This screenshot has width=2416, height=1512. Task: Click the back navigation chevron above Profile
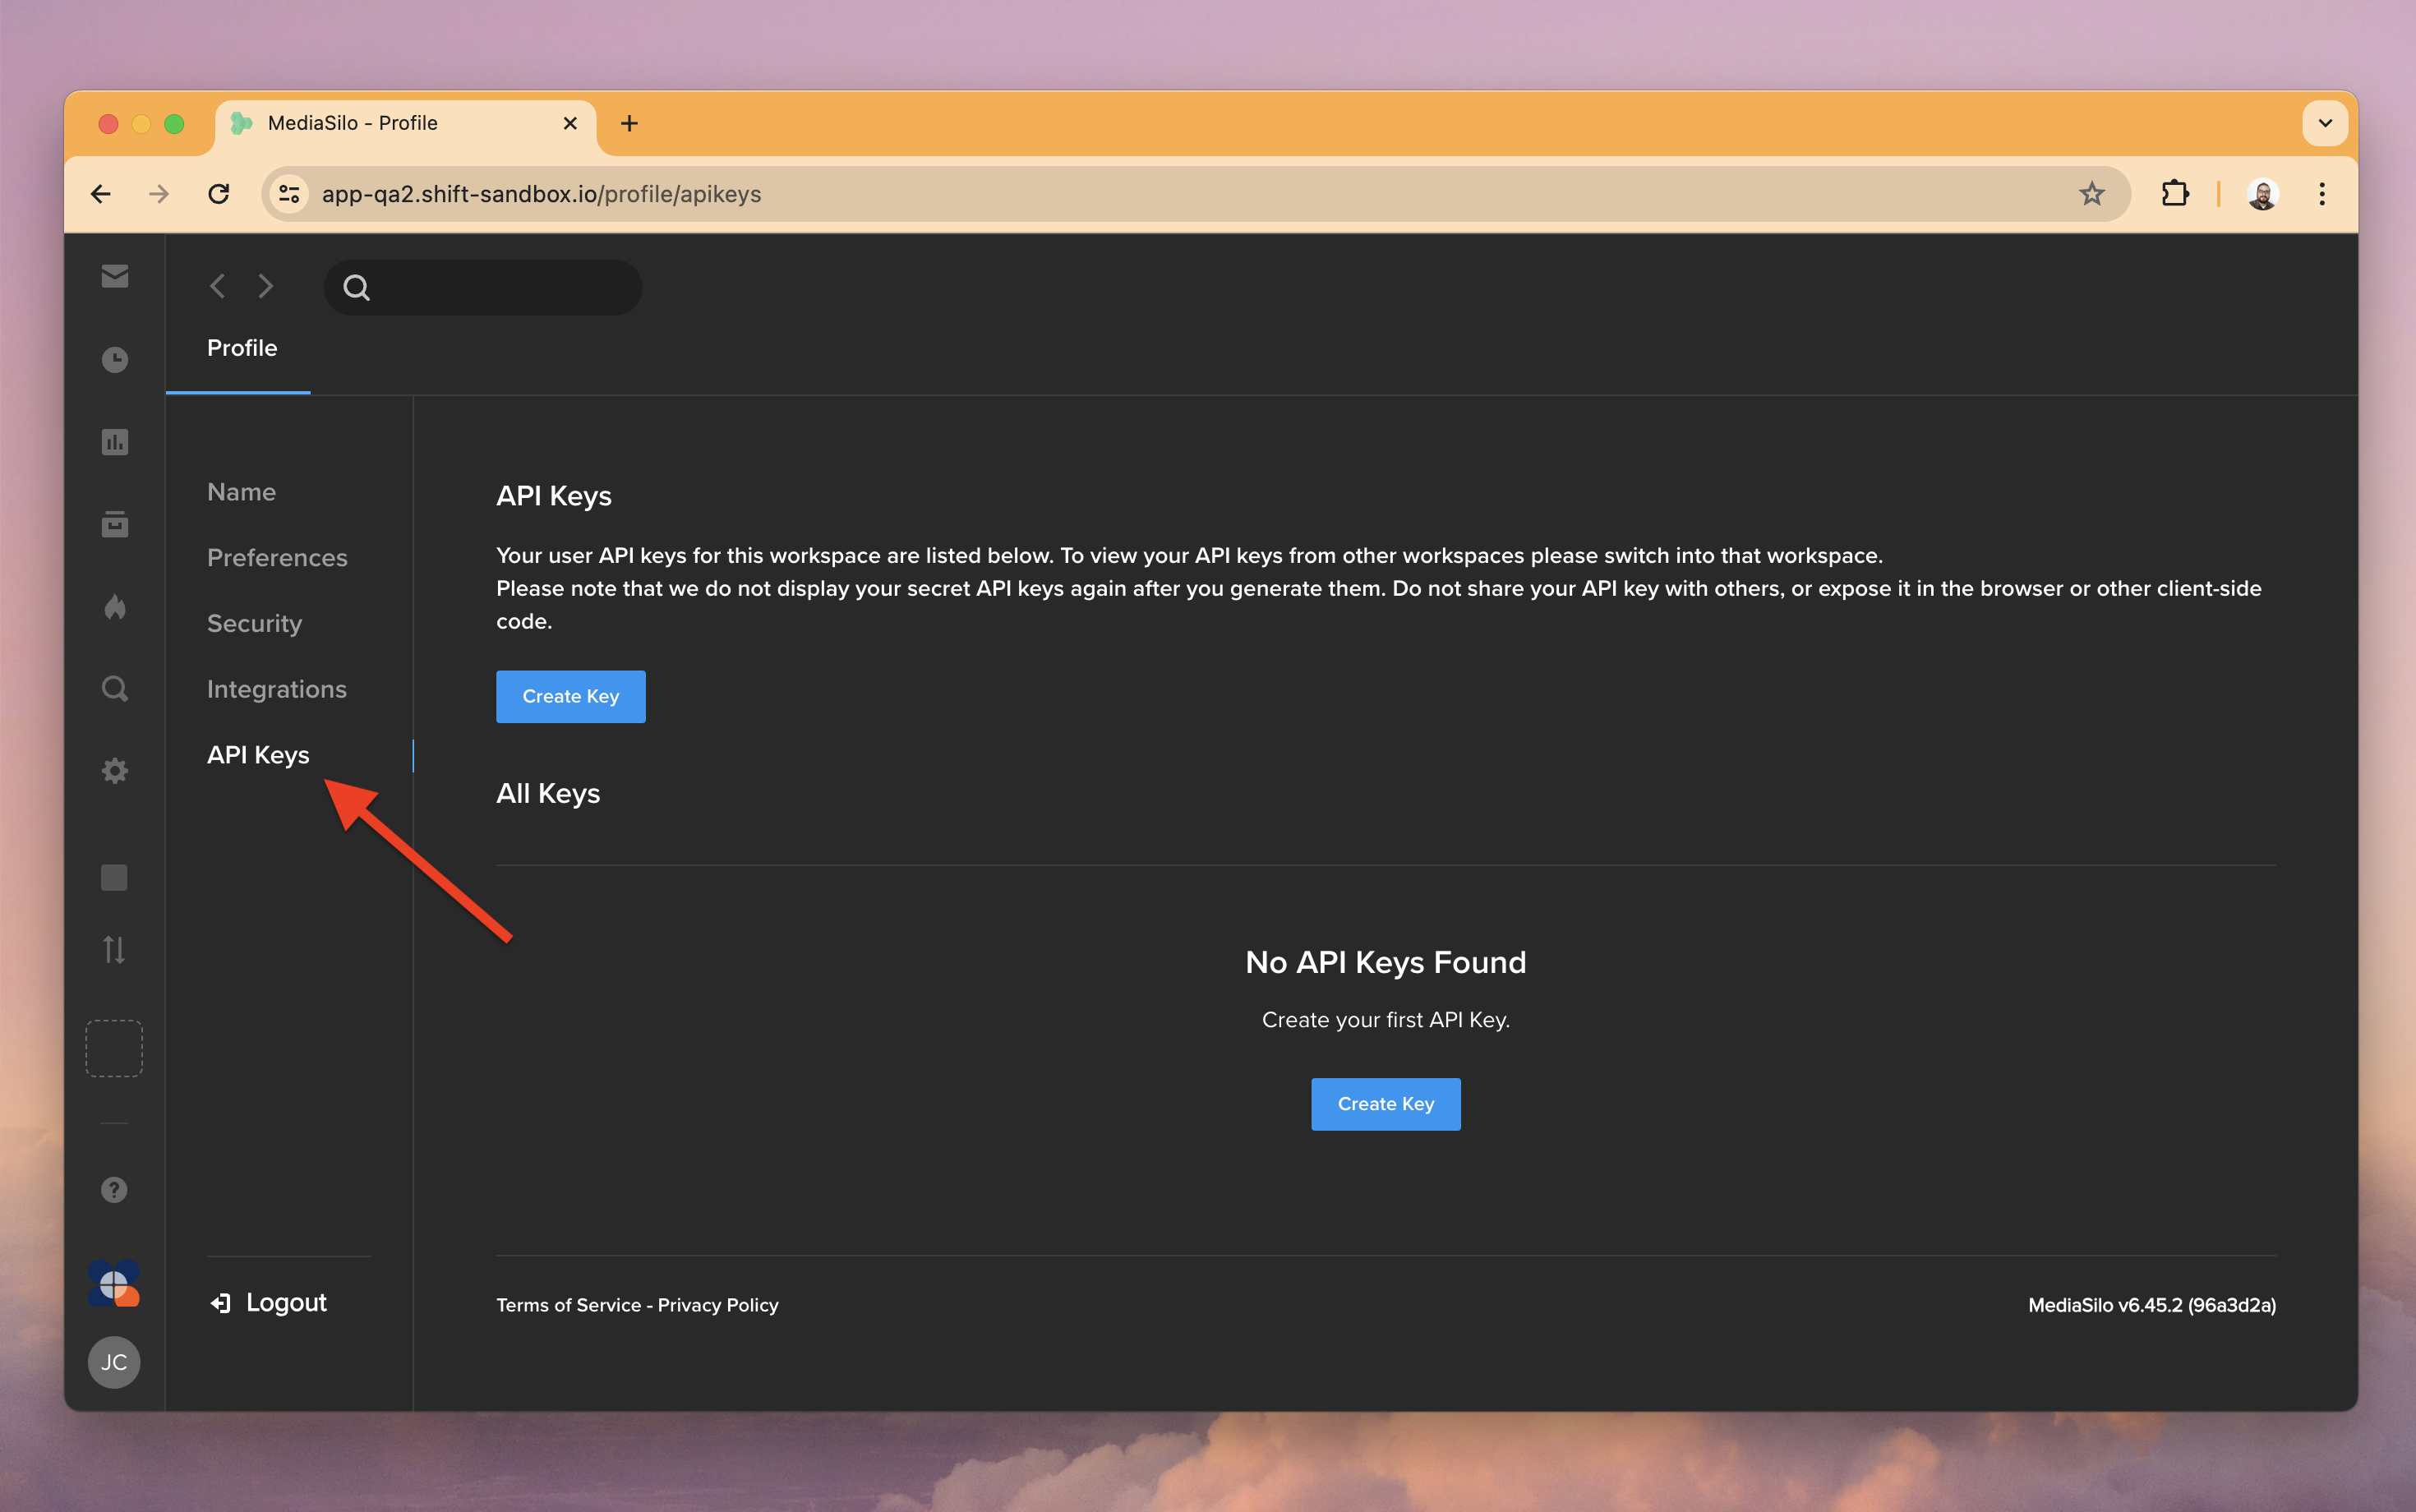[x=216, y=286]
